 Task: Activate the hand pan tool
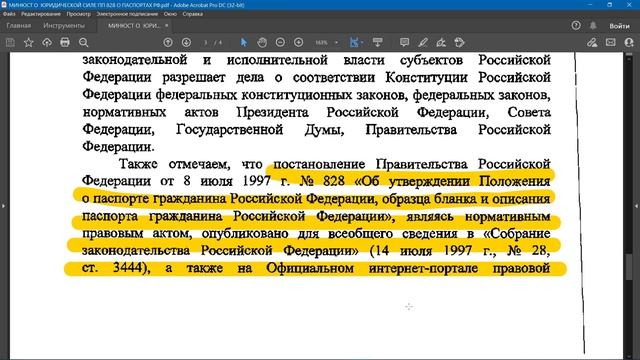point(262,42)
